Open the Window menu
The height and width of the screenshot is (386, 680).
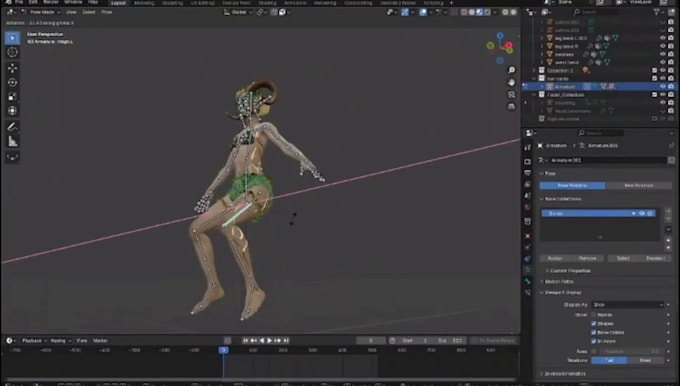73,2
